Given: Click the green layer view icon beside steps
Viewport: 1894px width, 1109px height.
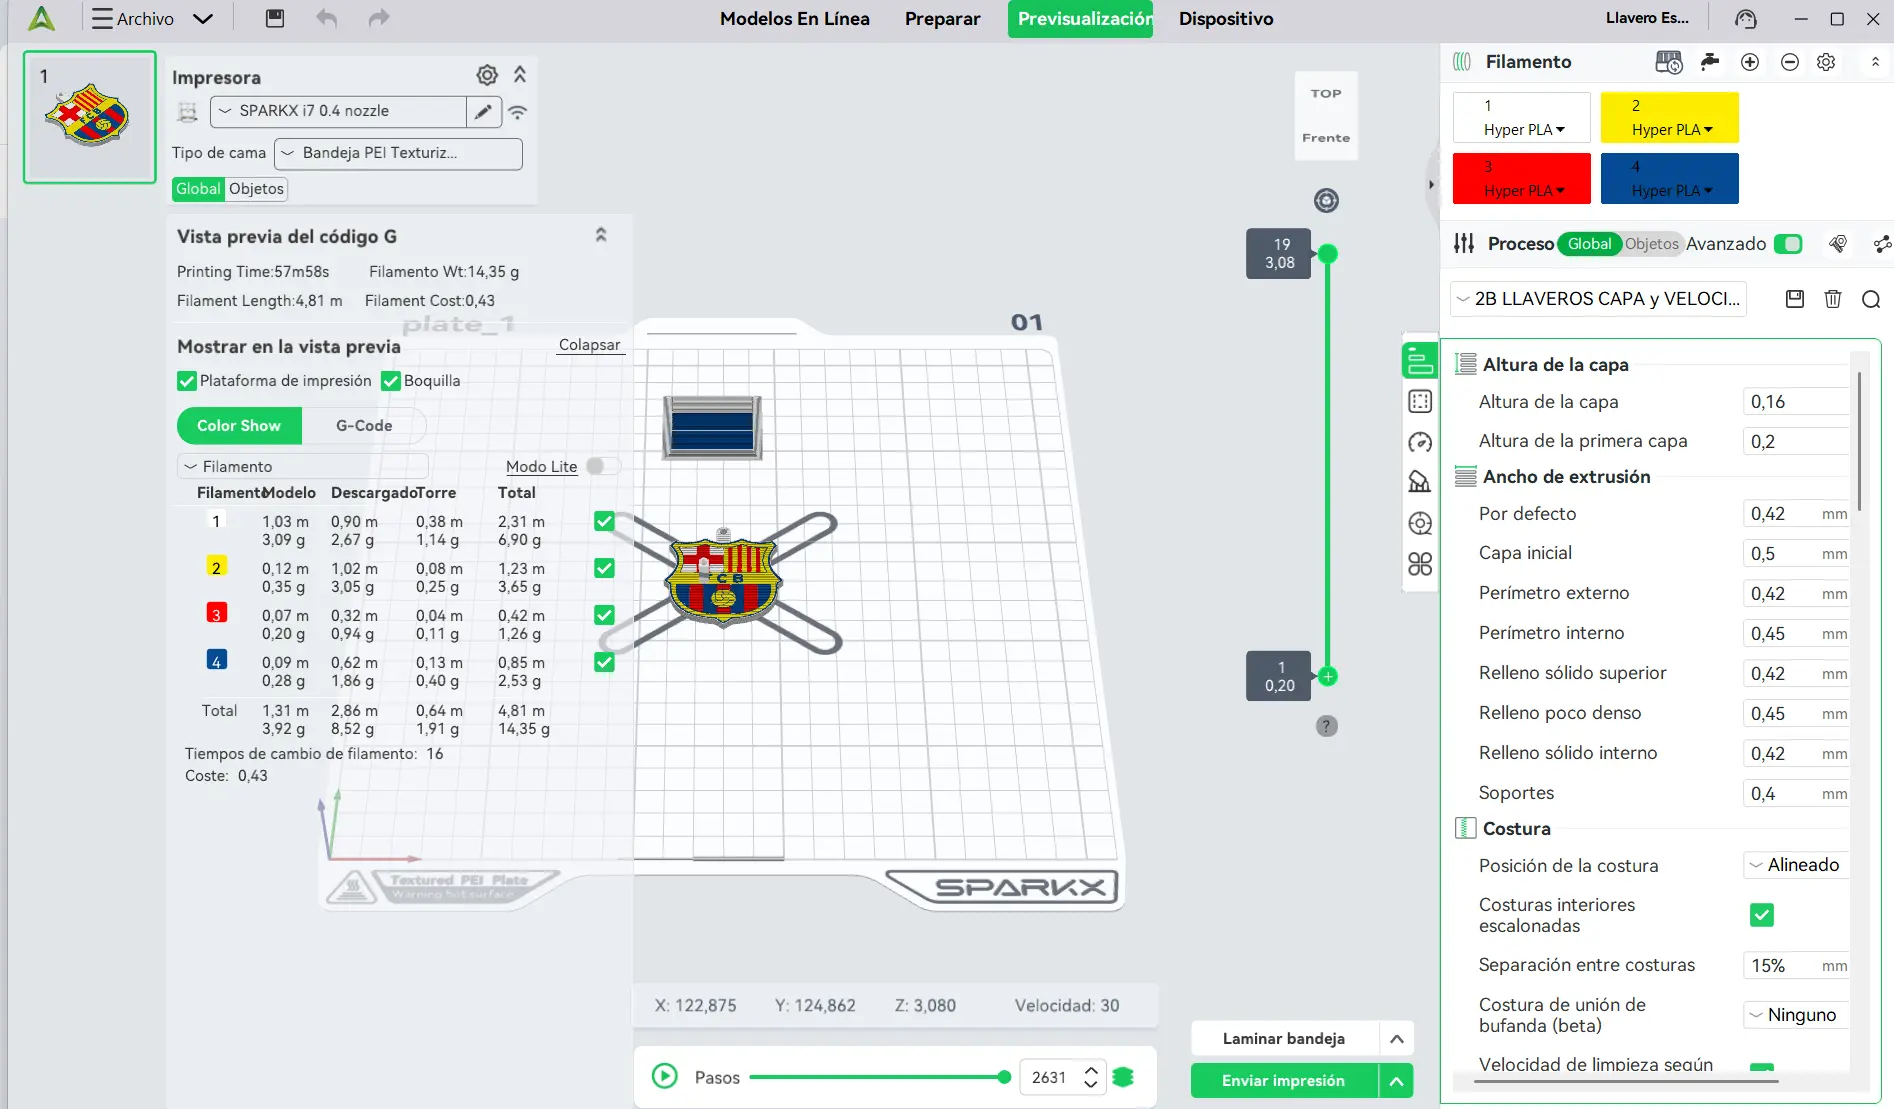Looking at the screenshot, I should tap(1123, 1077).
